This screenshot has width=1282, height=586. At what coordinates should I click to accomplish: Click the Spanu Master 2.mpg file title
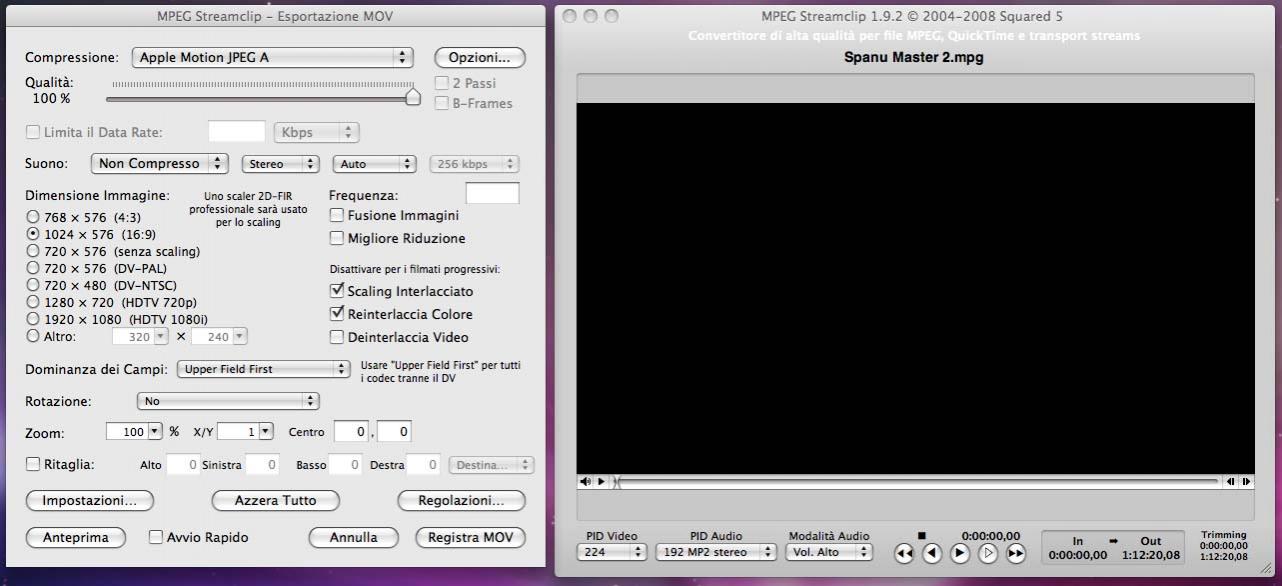coord(914,58)
